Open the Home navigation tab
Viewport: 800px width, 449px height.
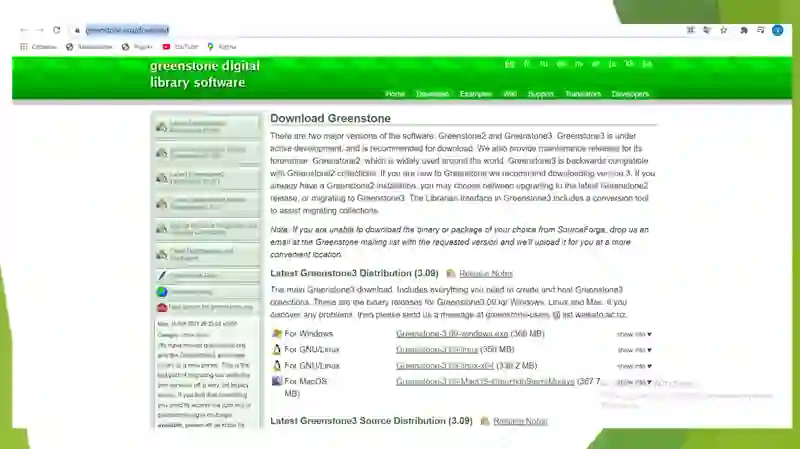[395, 94]
